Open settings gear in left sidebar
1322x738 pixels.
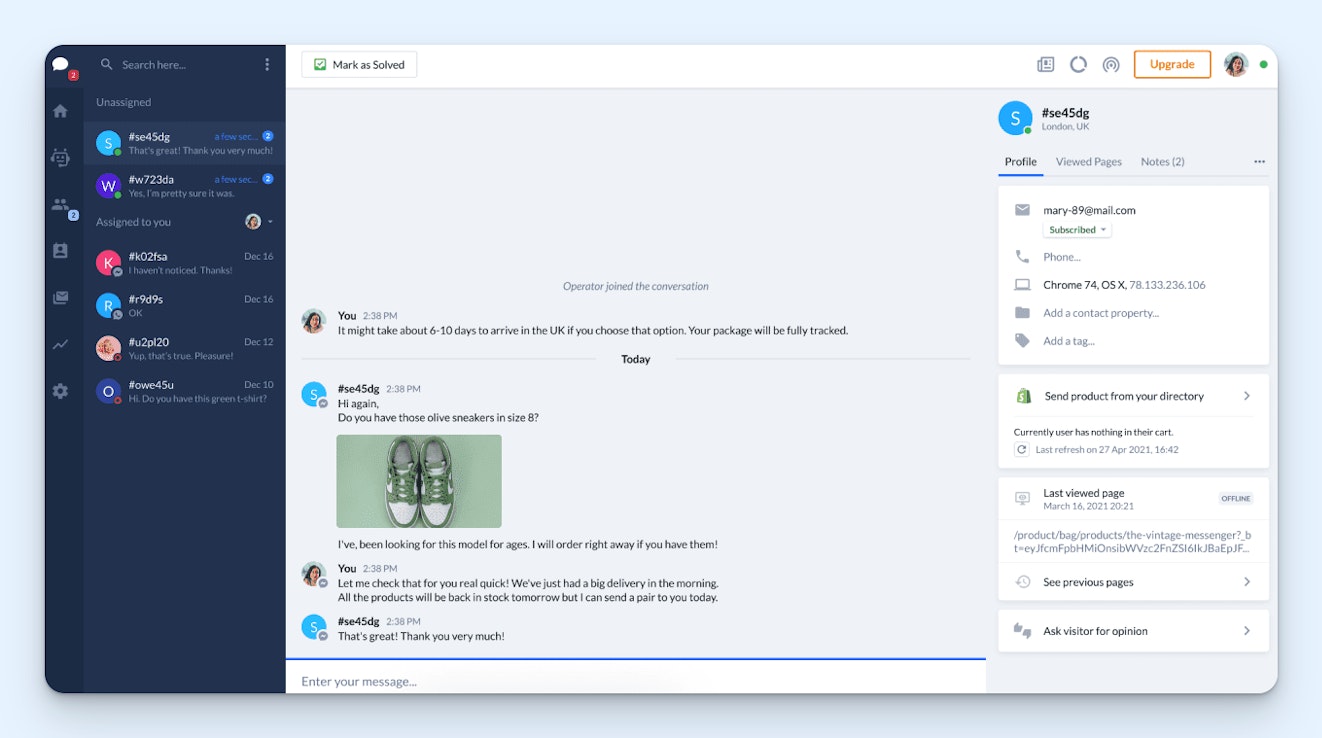(x=60, y=391)
